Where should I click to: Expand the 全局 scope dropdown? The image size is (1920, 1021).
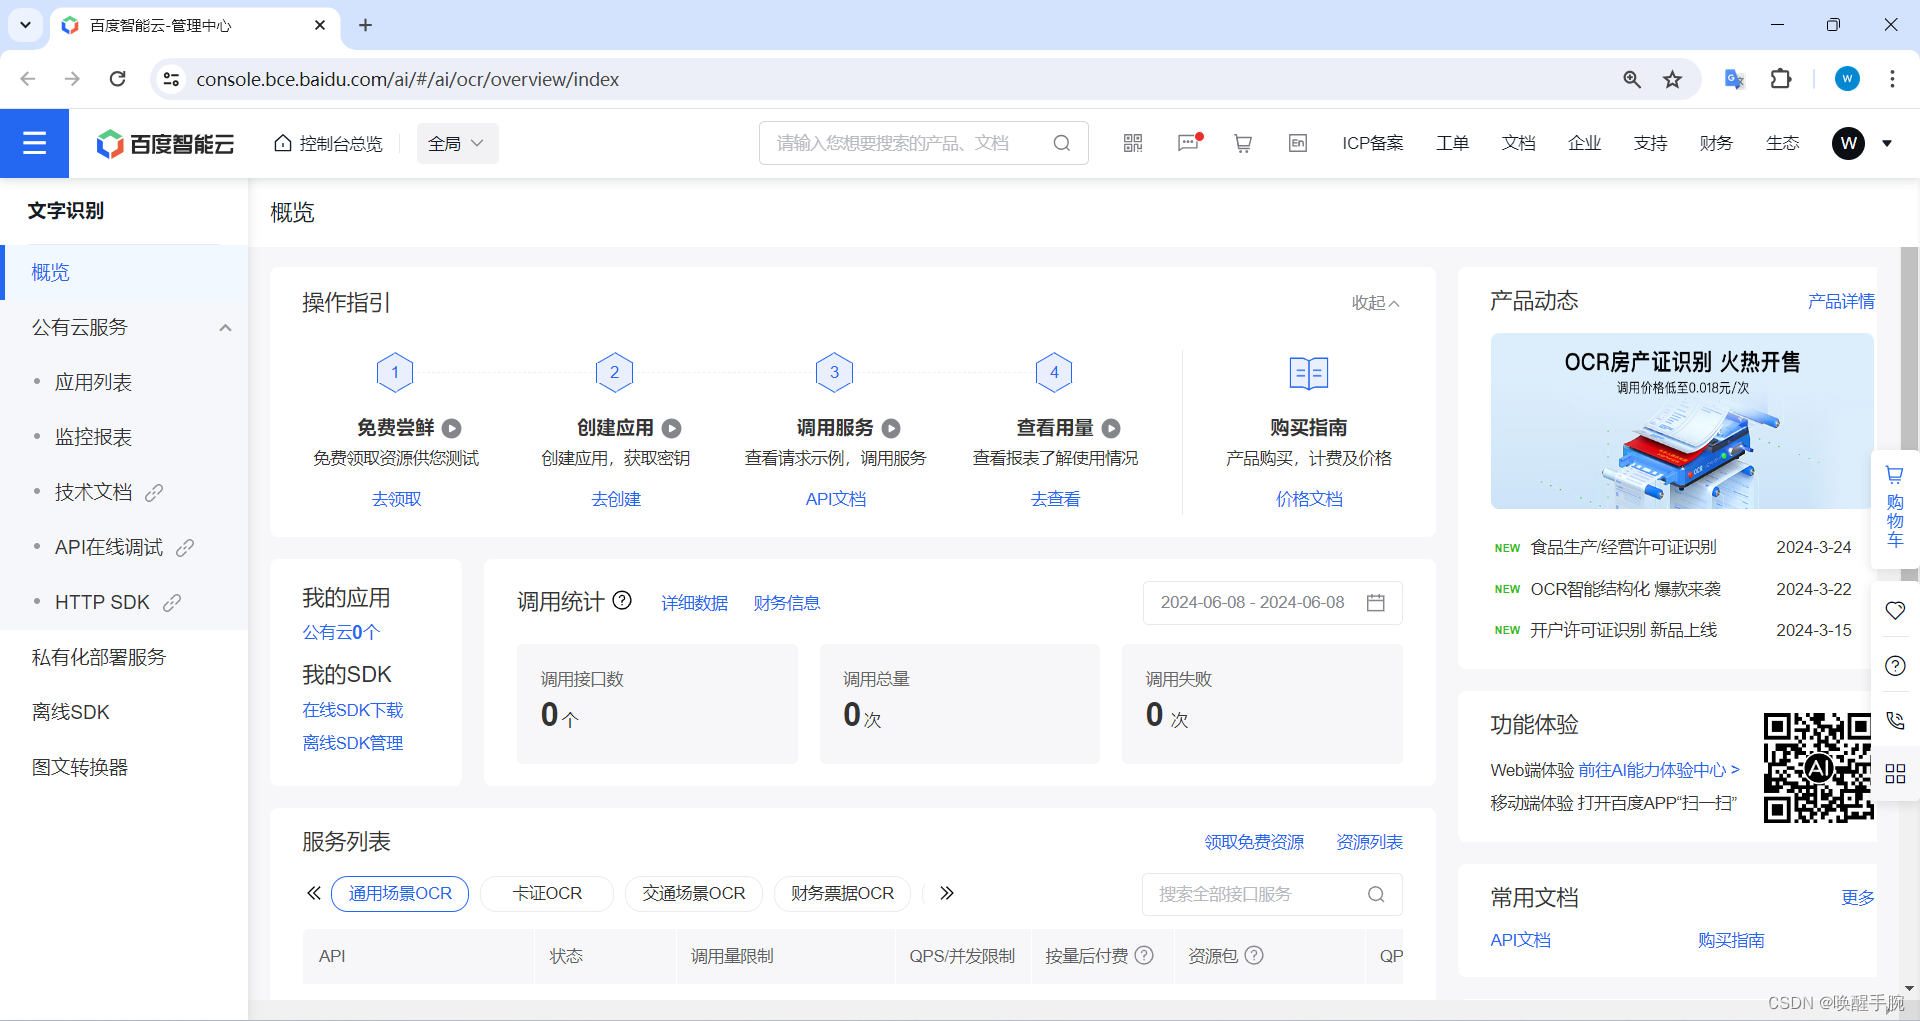(x=456, y=143)
